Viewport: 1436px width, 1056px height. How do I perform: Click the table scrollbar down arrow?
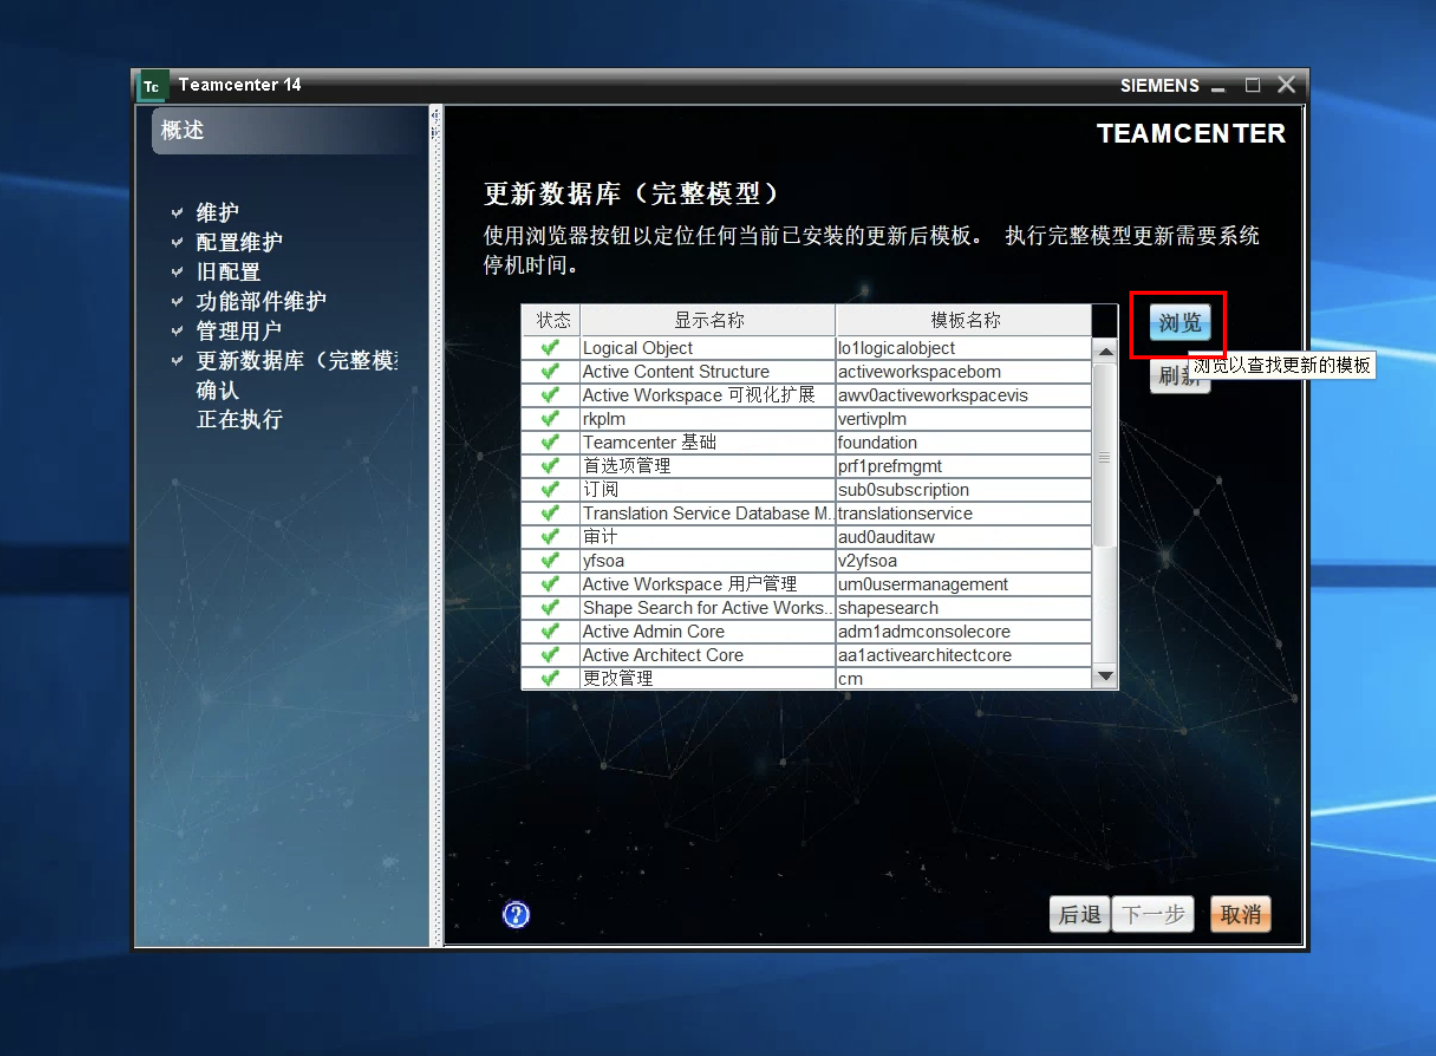(x=1105, y=676)
